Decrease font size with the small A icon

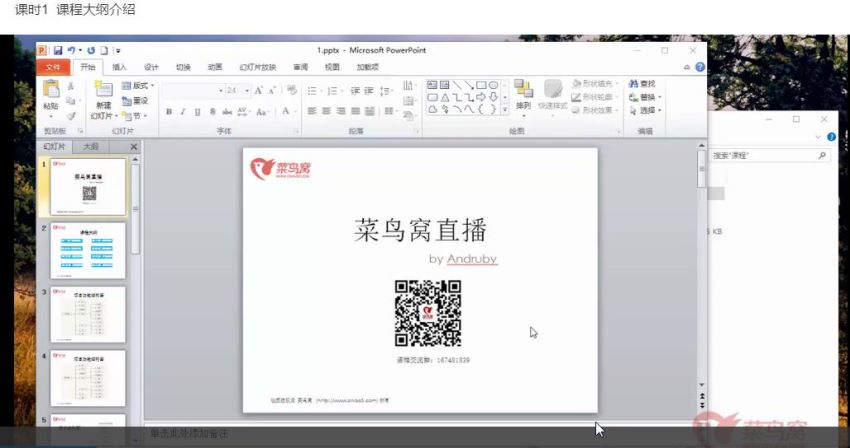(x=272, y=90)
